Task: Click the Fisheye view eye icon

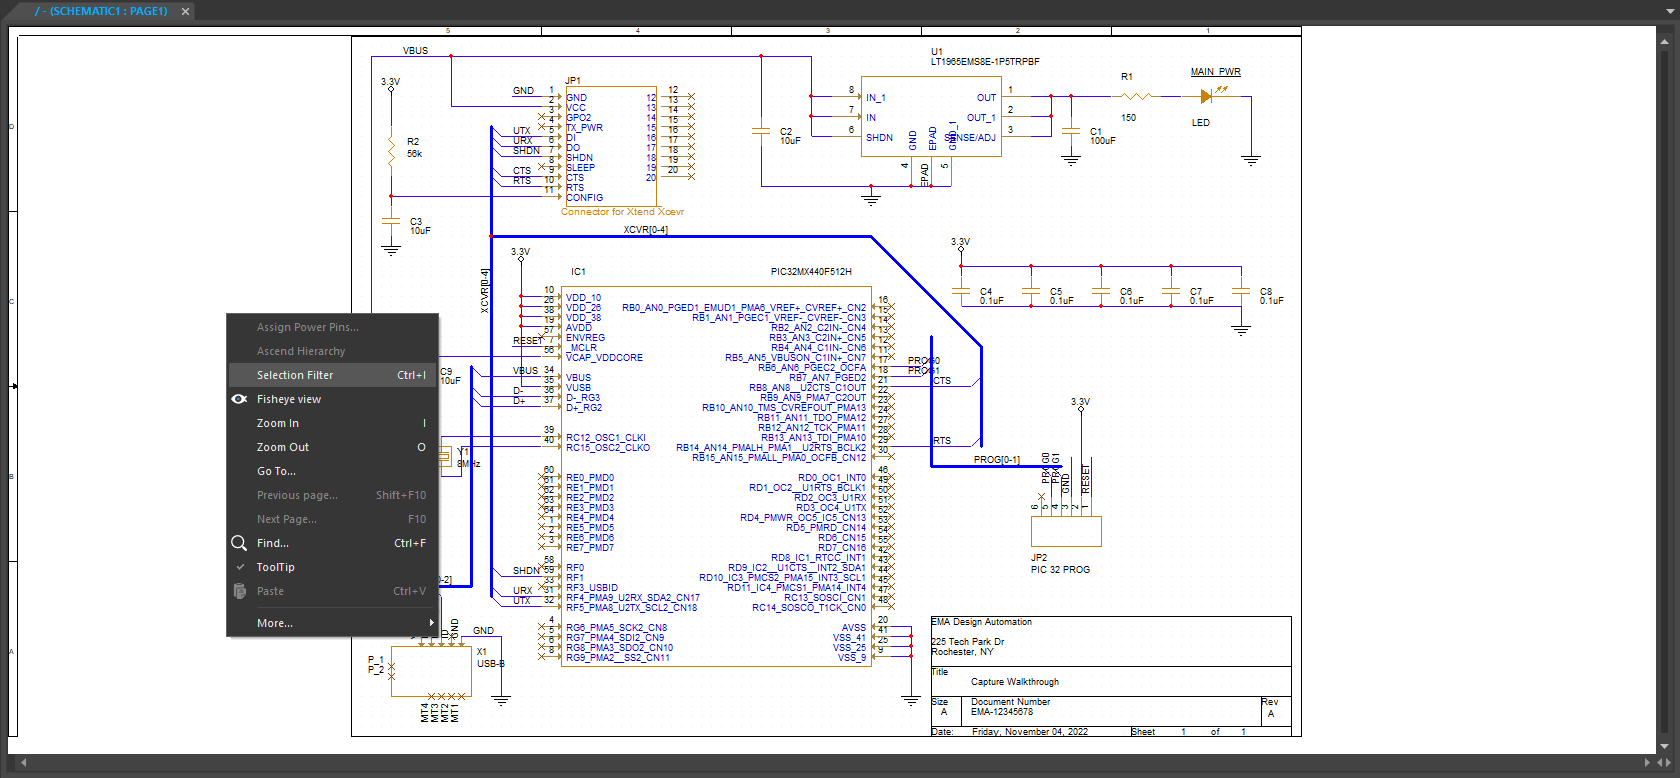Action: click(239, 399)
